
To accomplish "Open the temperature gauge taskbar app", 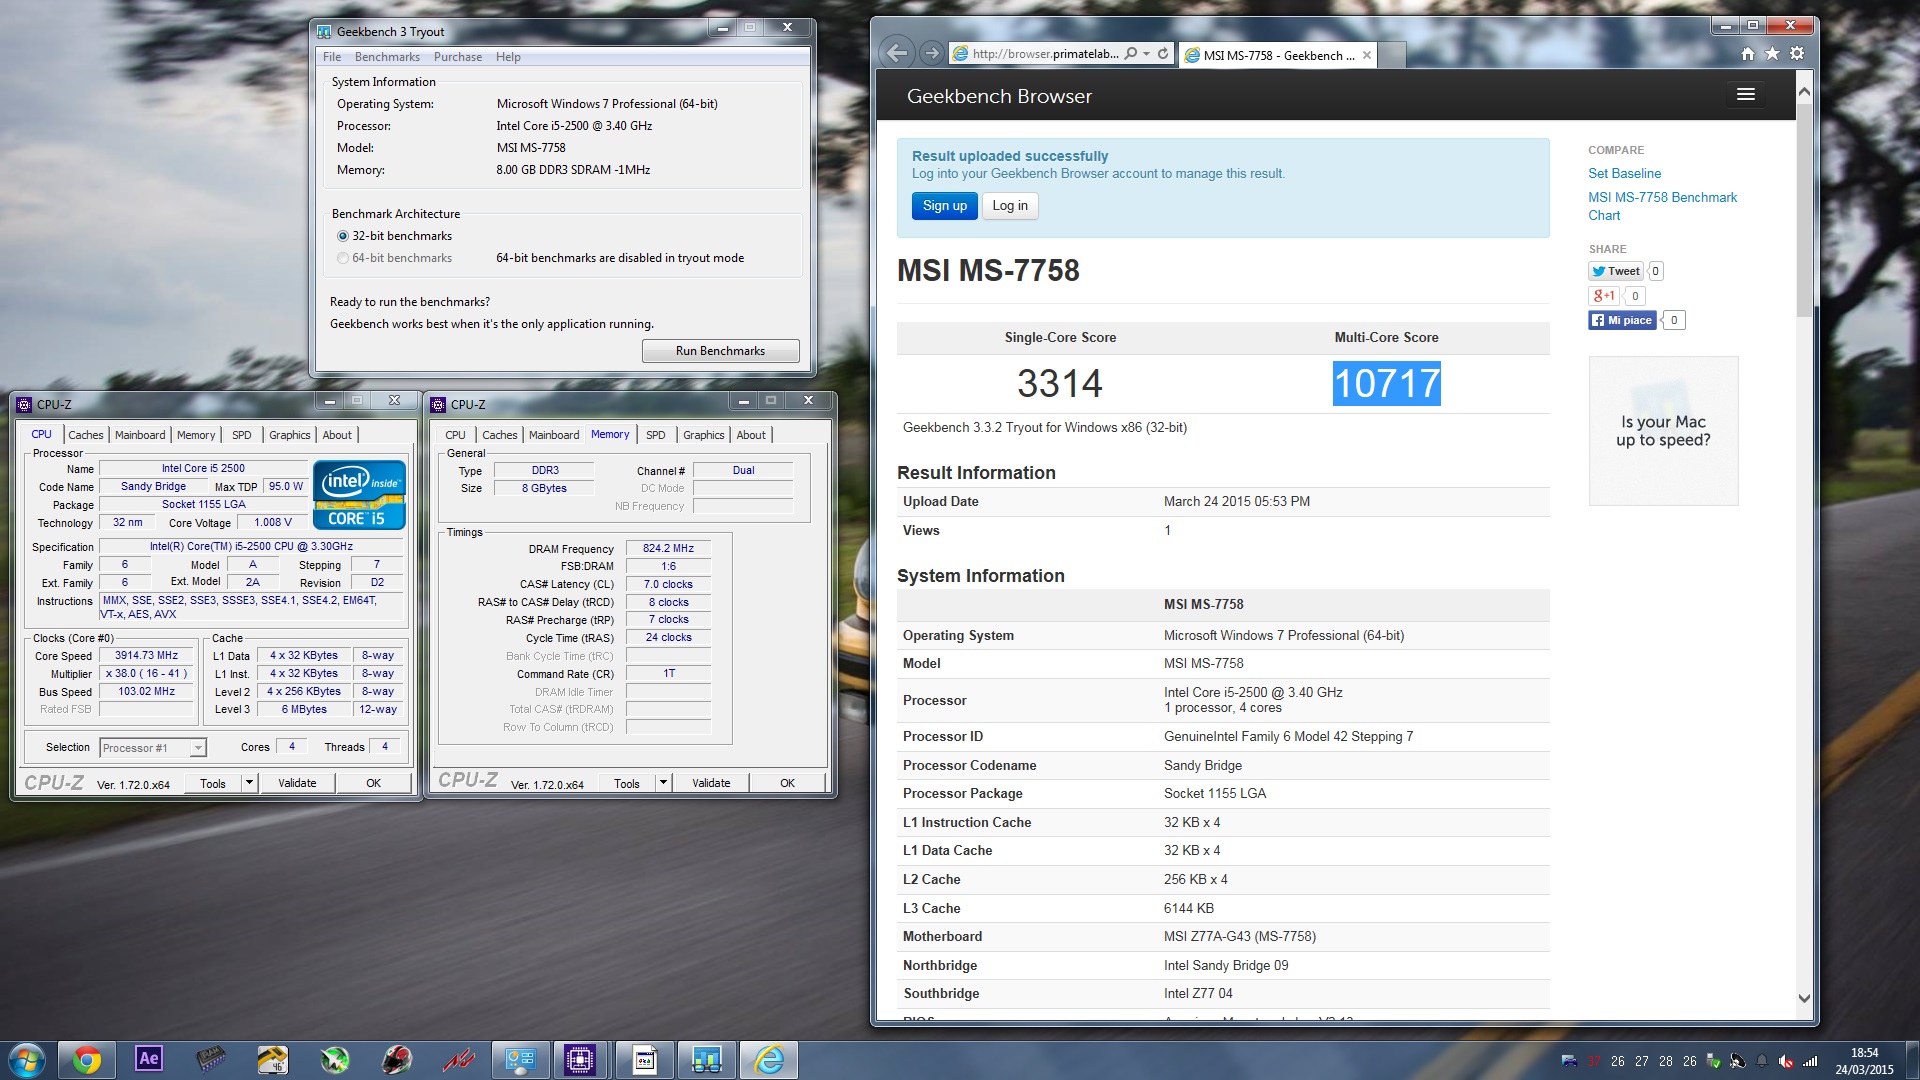I will point(273,1060).
